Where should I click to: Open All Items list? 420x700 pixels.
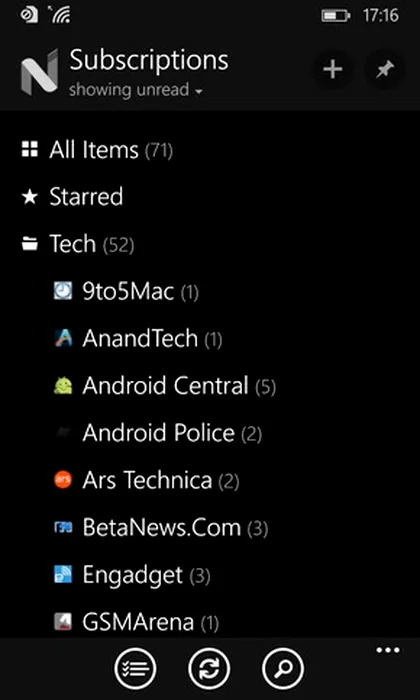point(97,150)
